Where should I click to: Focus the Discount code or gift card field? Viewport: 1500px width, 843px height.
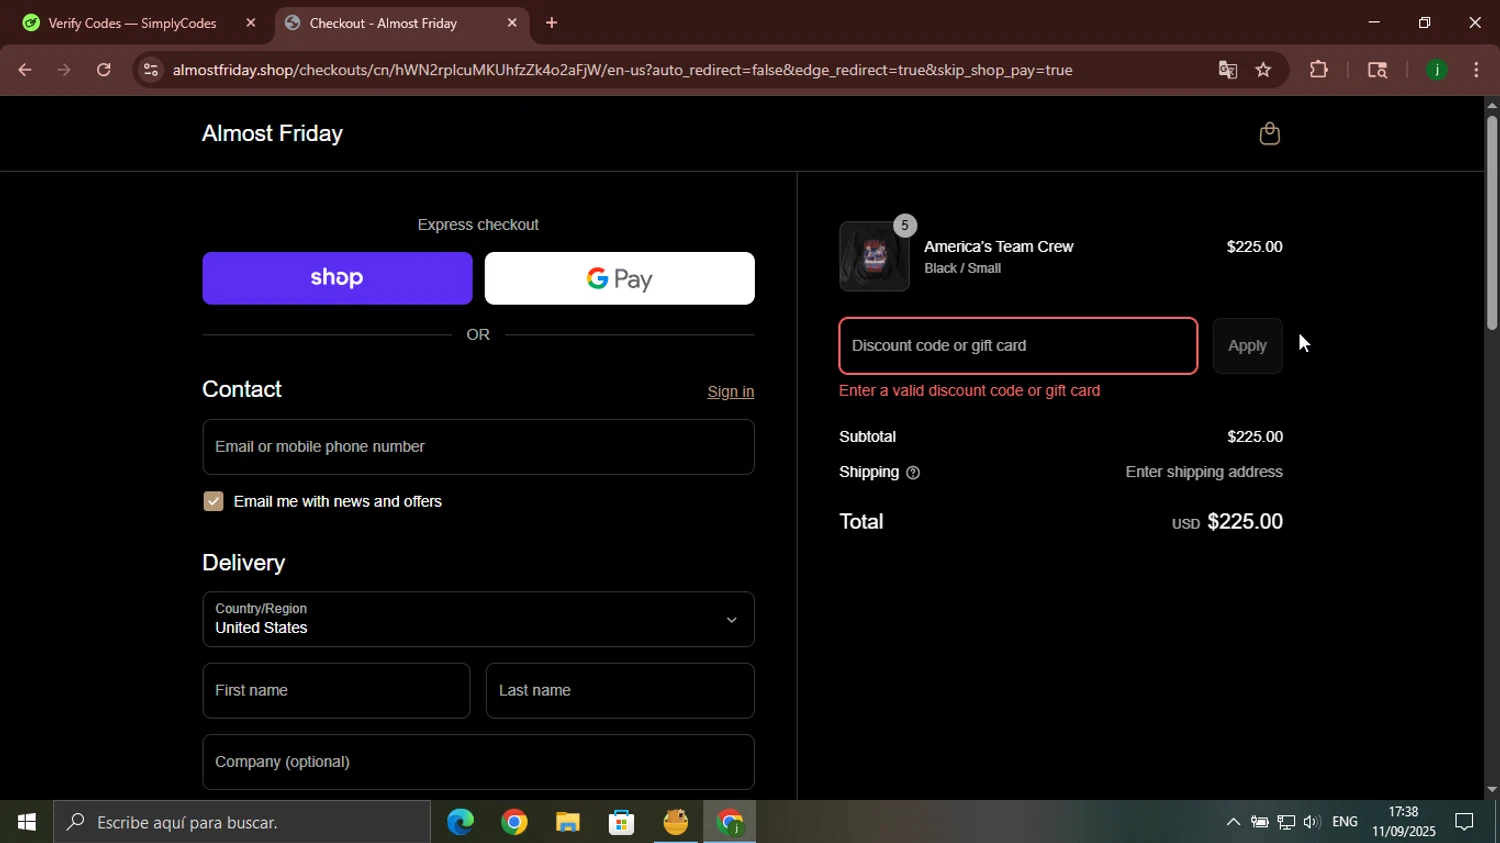[x=1018, y=346]
